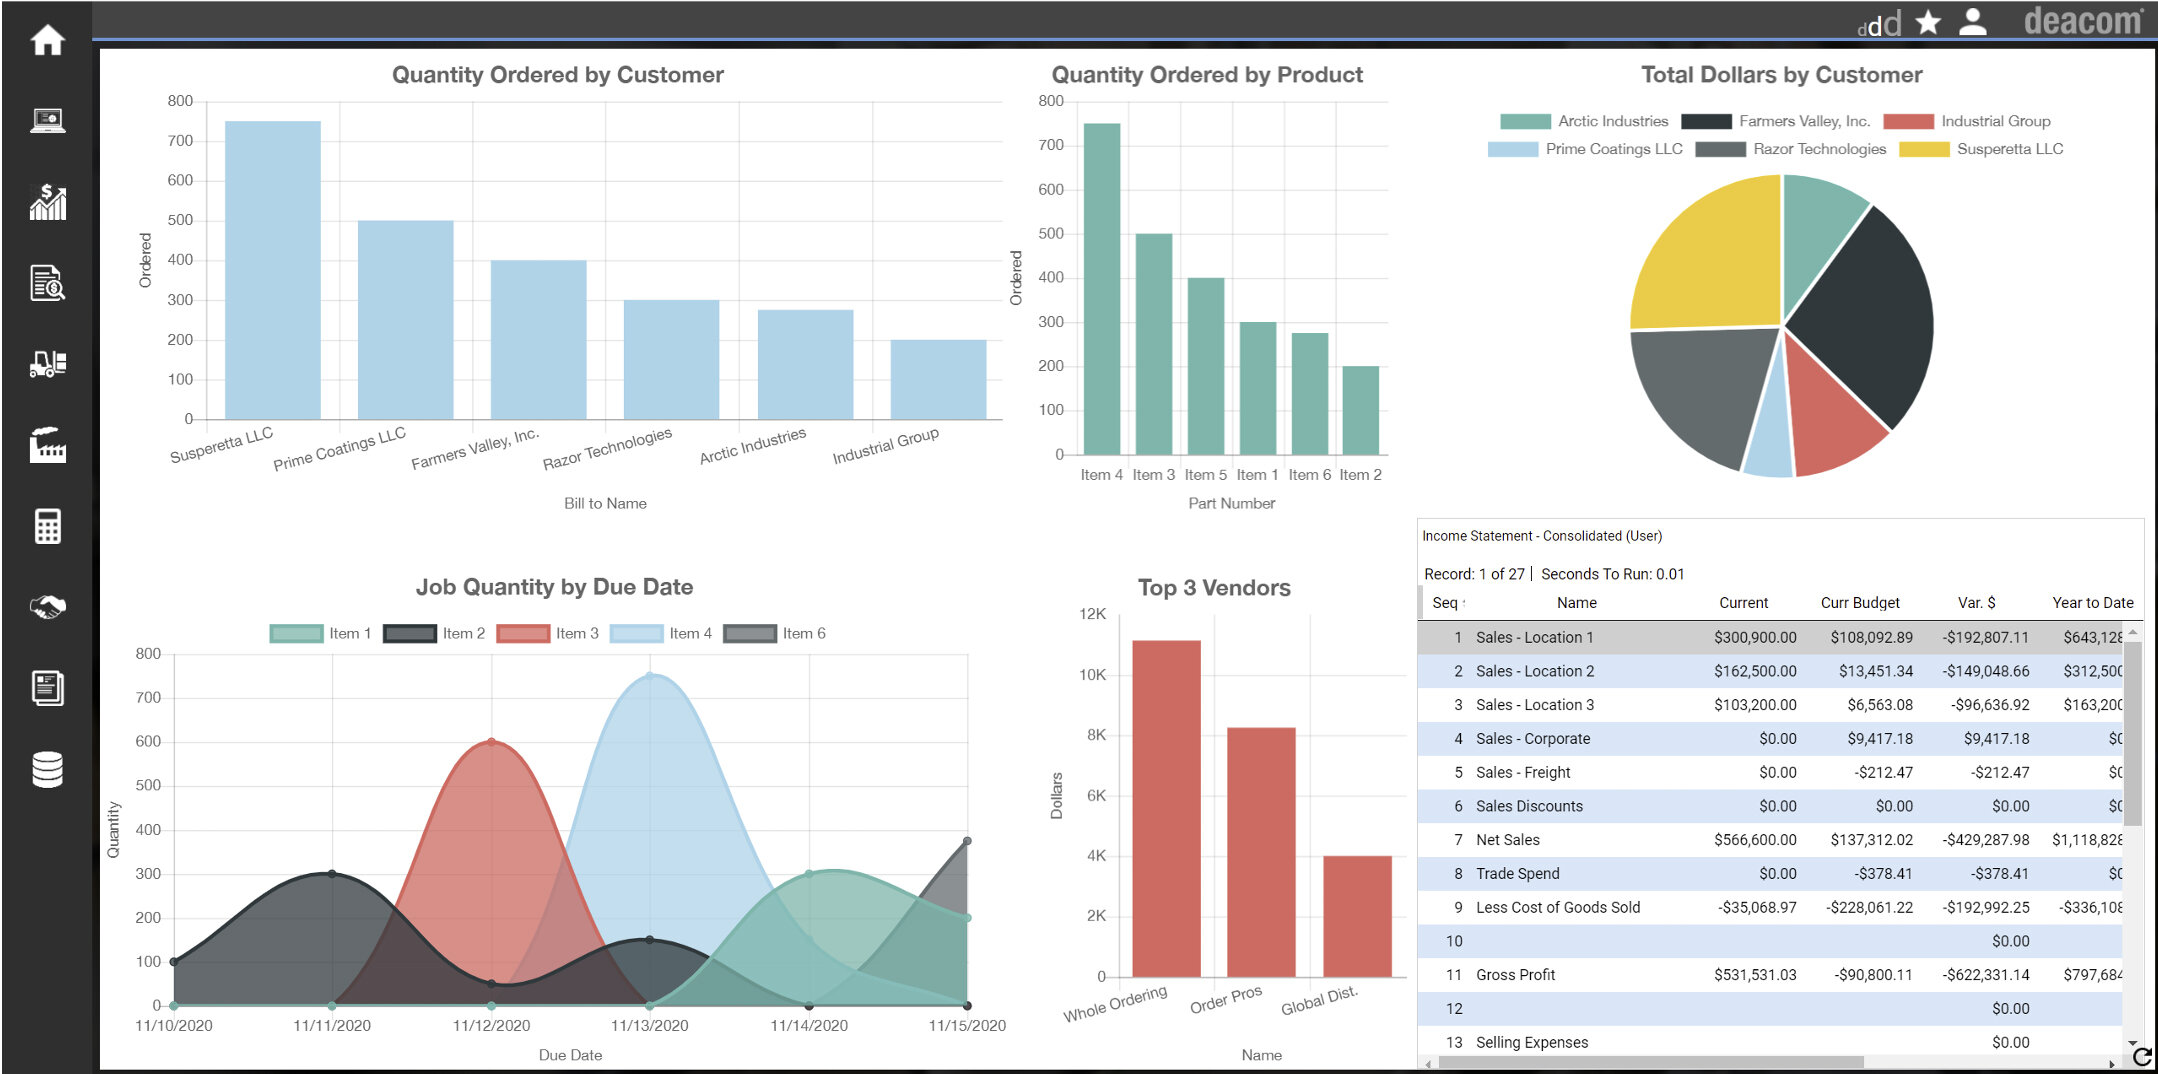The image size is (2158, 1074).
Task: Open the factory production icon
Action: coord(47,445)
